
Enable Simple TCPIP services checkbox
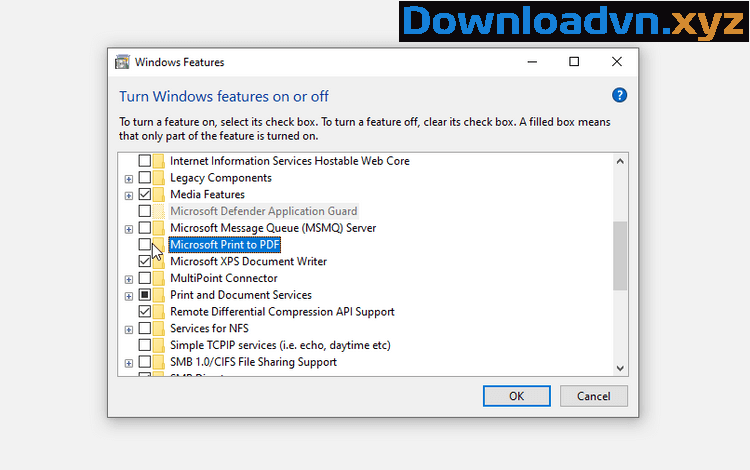pyautogui.click(x=144, y=345)
